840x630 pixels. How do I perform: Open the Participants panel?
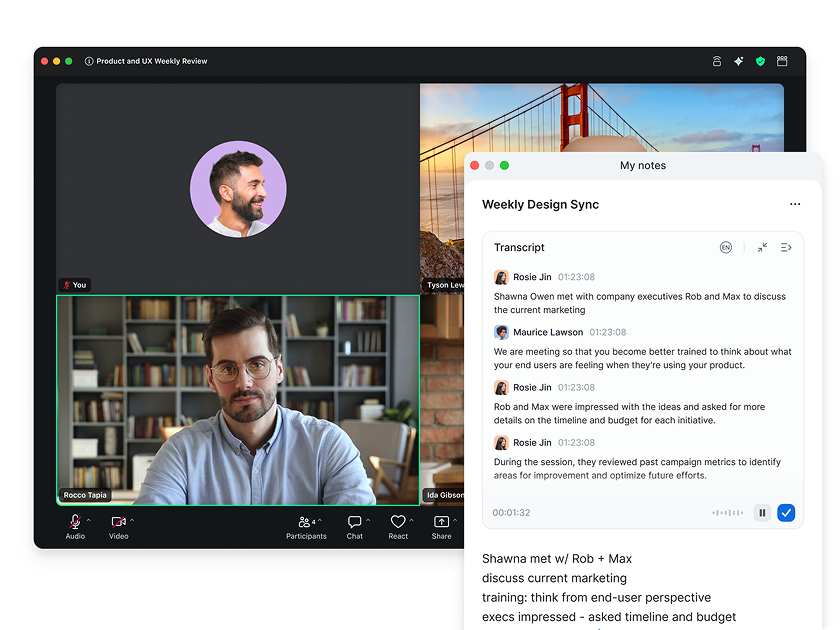[x=305, y=521]
